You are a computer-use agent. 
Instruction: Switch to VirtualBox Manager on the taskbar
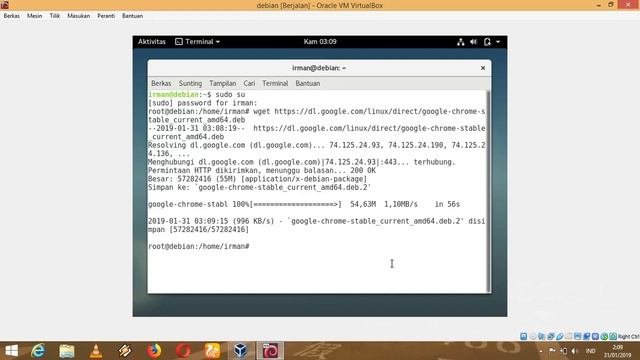pyautogui.click(x=241, y=351)
